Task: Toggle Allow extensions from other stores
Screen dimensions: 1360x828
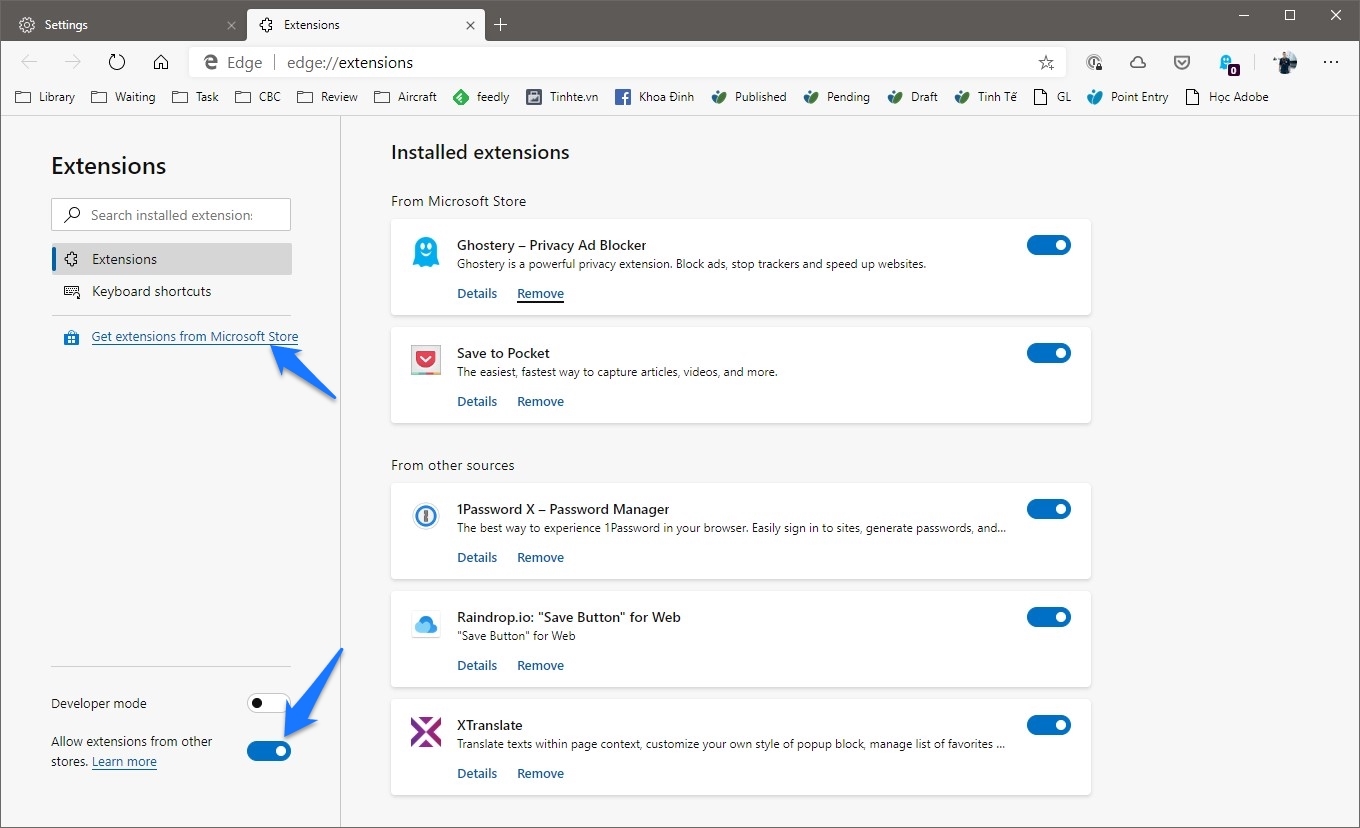Action: tap(269, 751)
